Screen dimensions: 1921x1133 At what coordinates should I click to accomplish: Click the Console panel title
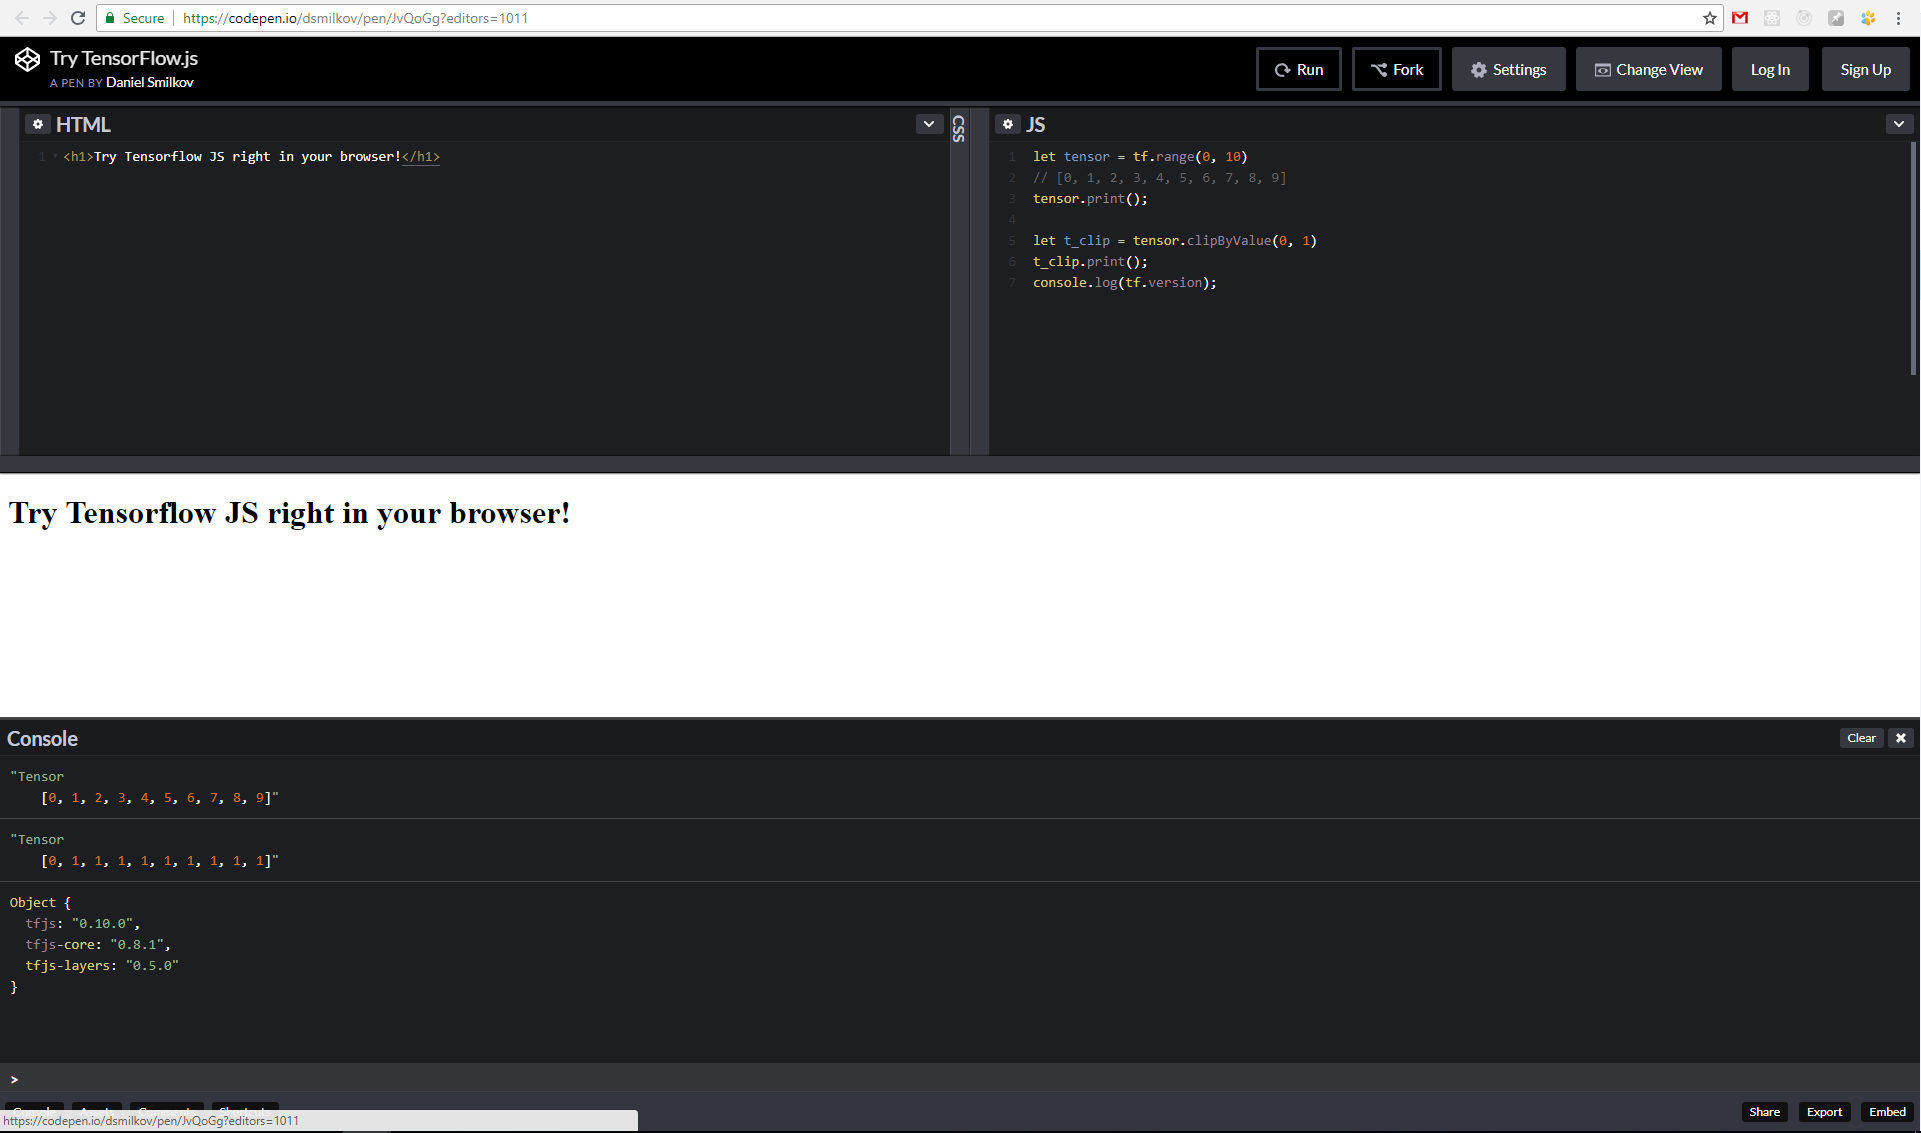[42, 739]
